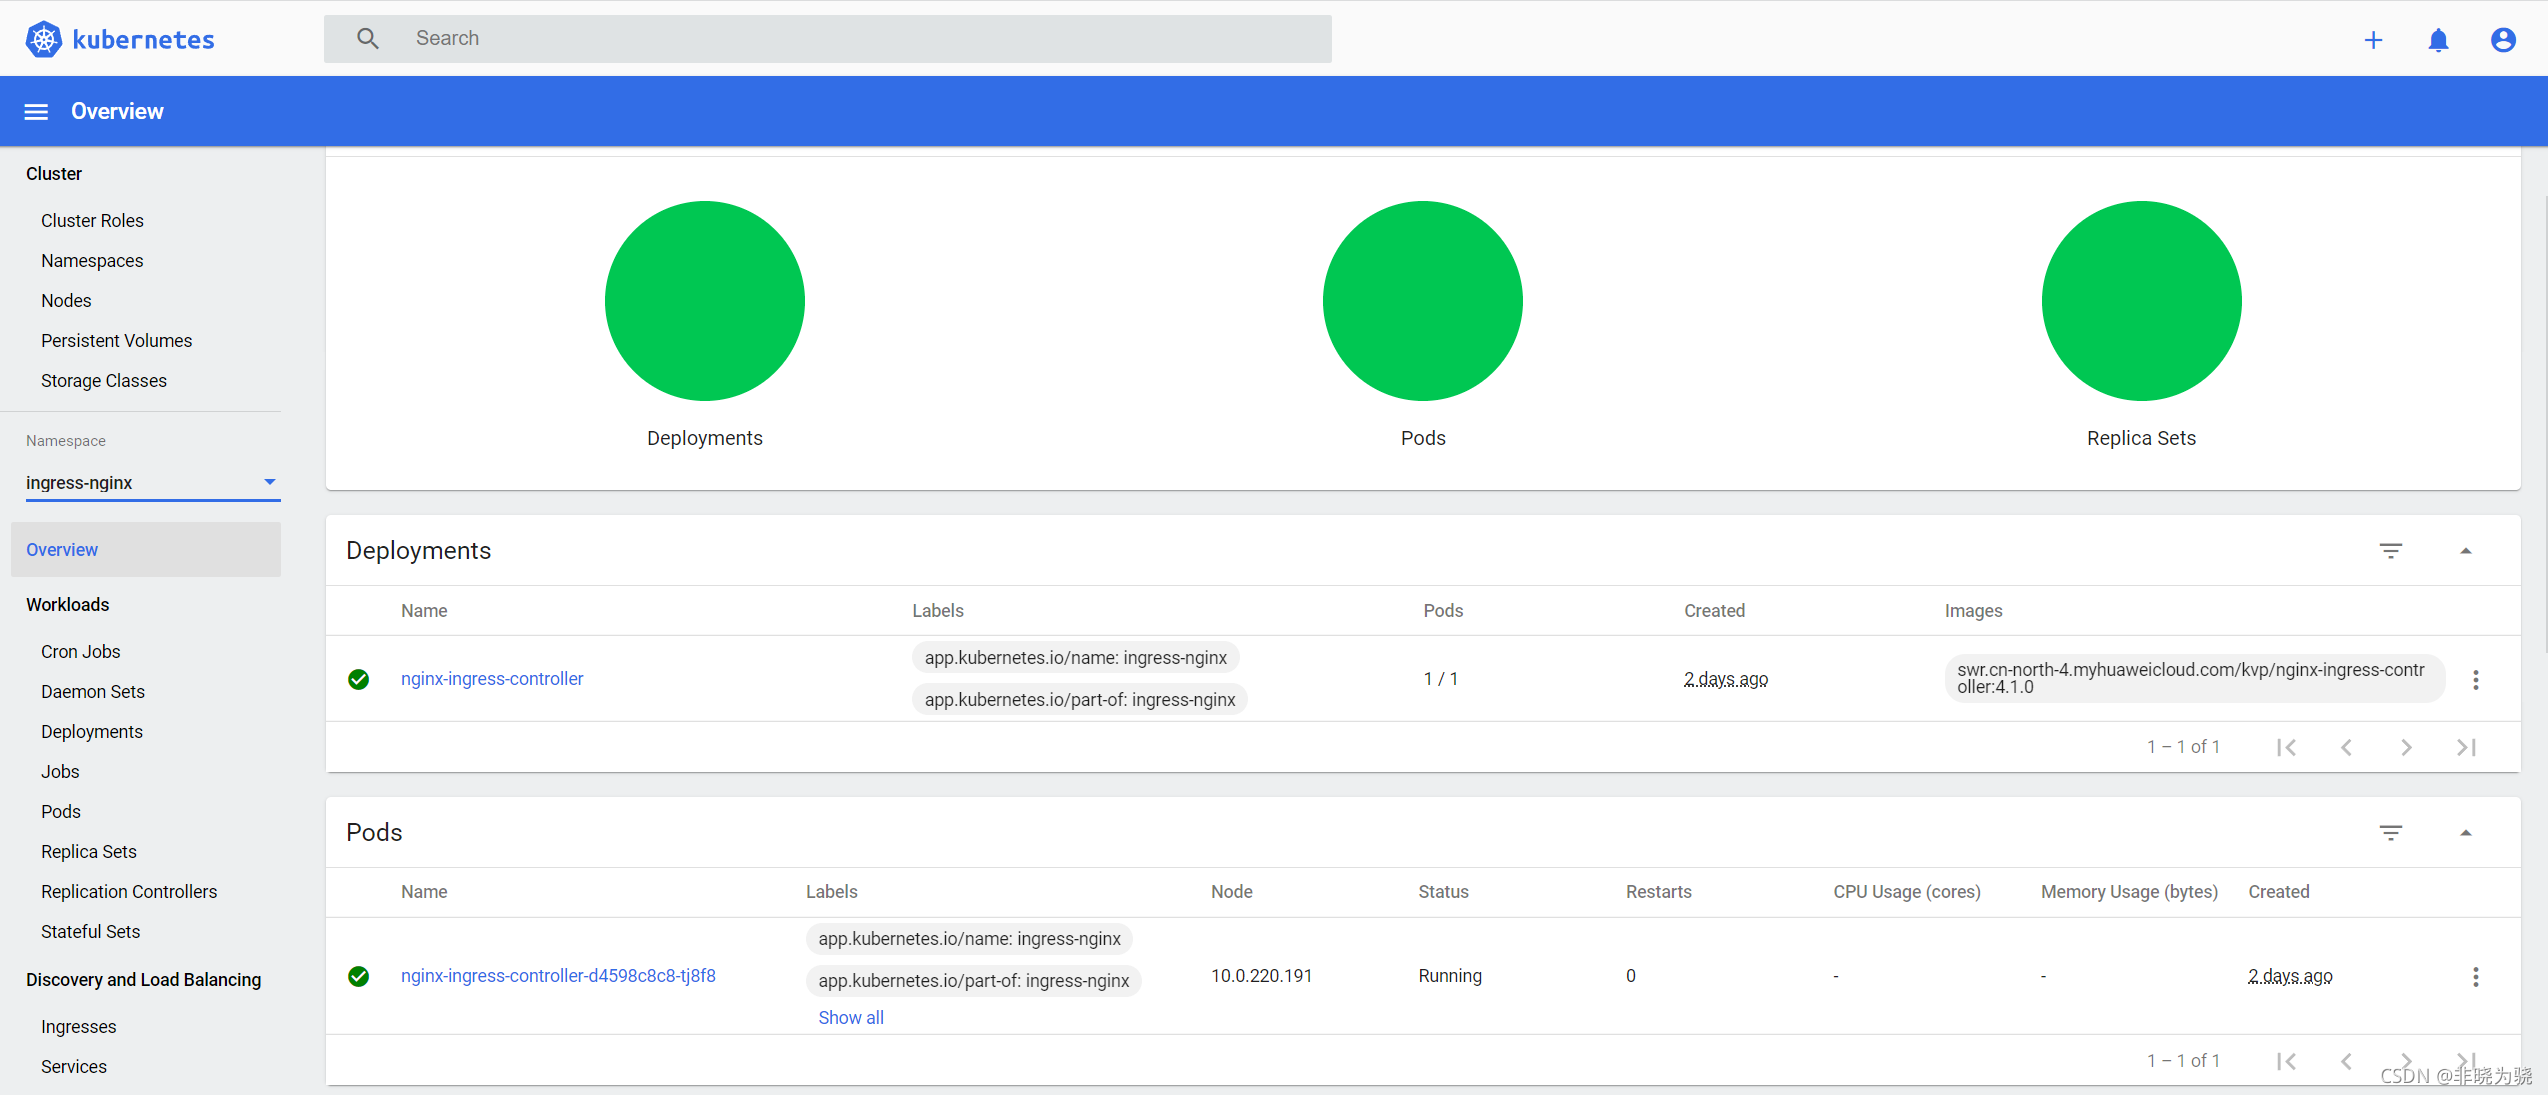This screenshot has height=1095, width=2548.
Task: Click the app.kubernetes.io/part-of label in the Deployments row
Action: click(1080, 699)
